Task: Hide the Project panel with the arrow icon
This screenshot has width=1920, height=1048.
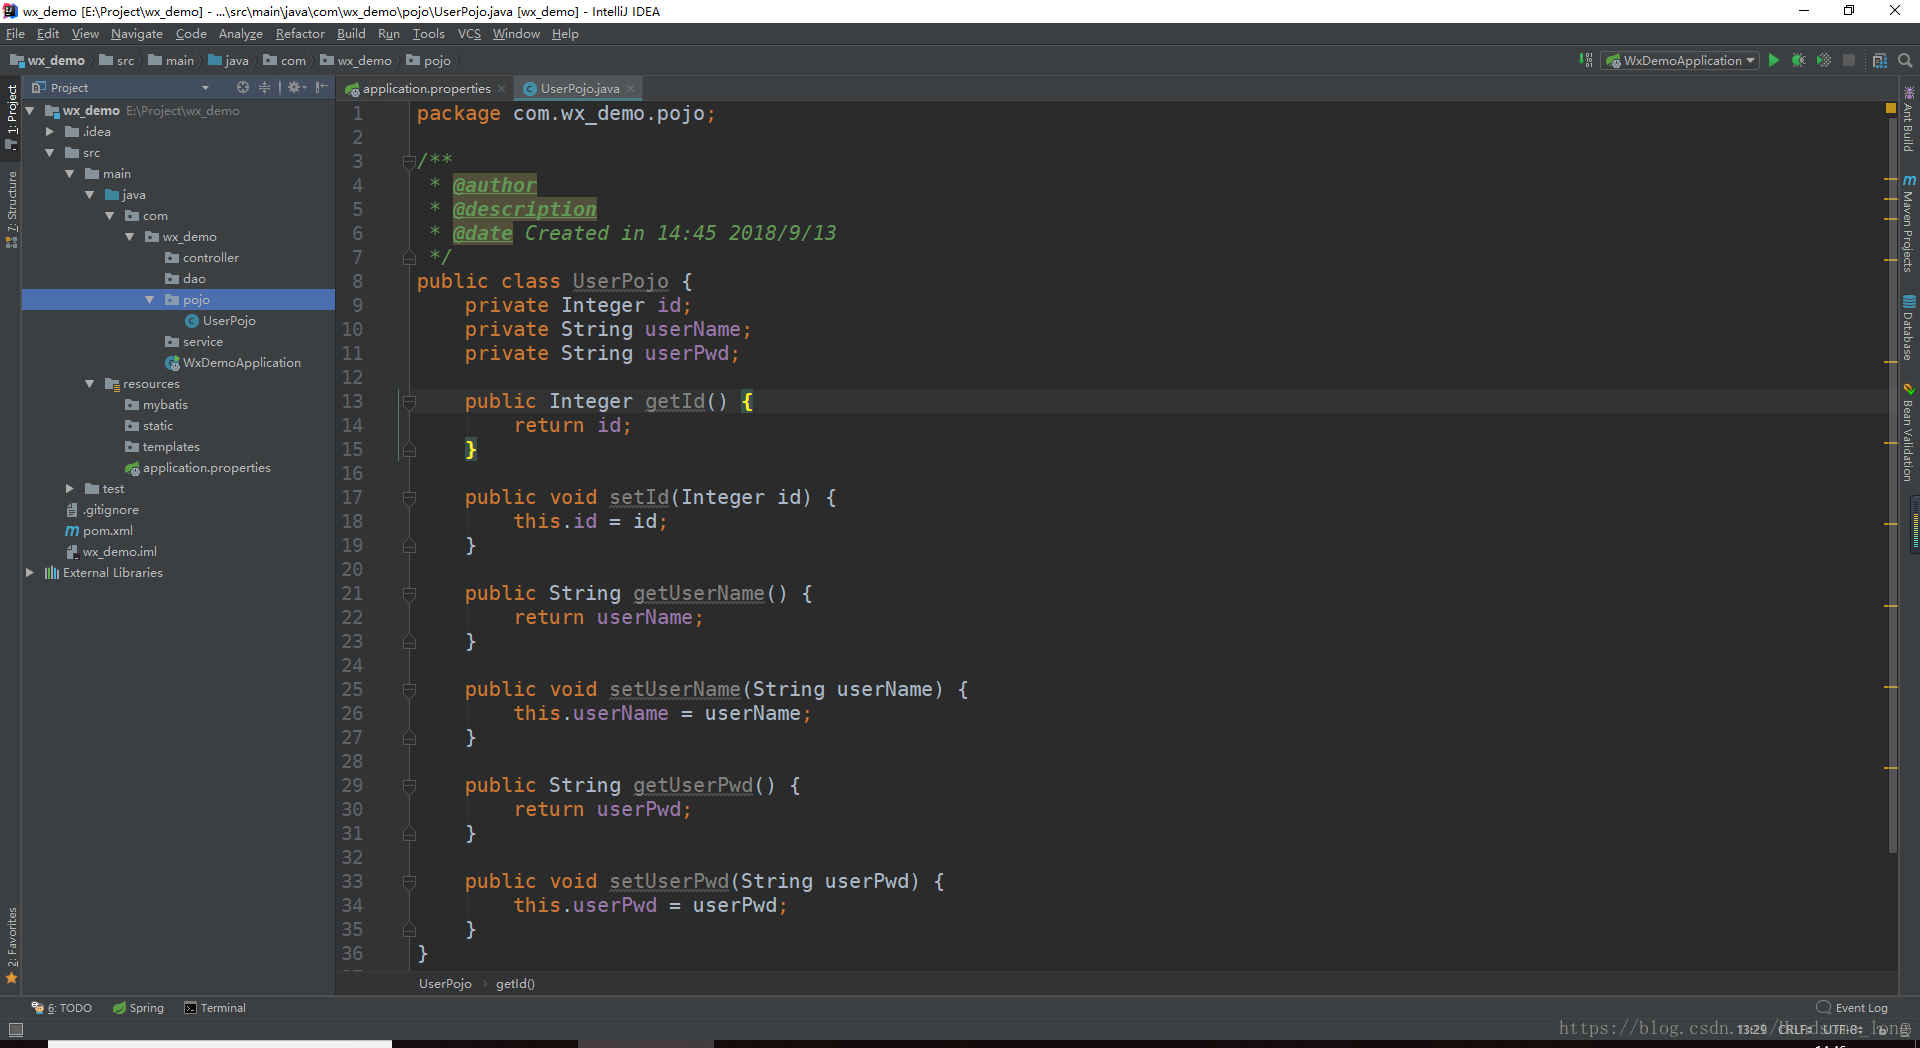Action: tap(321, 88)
